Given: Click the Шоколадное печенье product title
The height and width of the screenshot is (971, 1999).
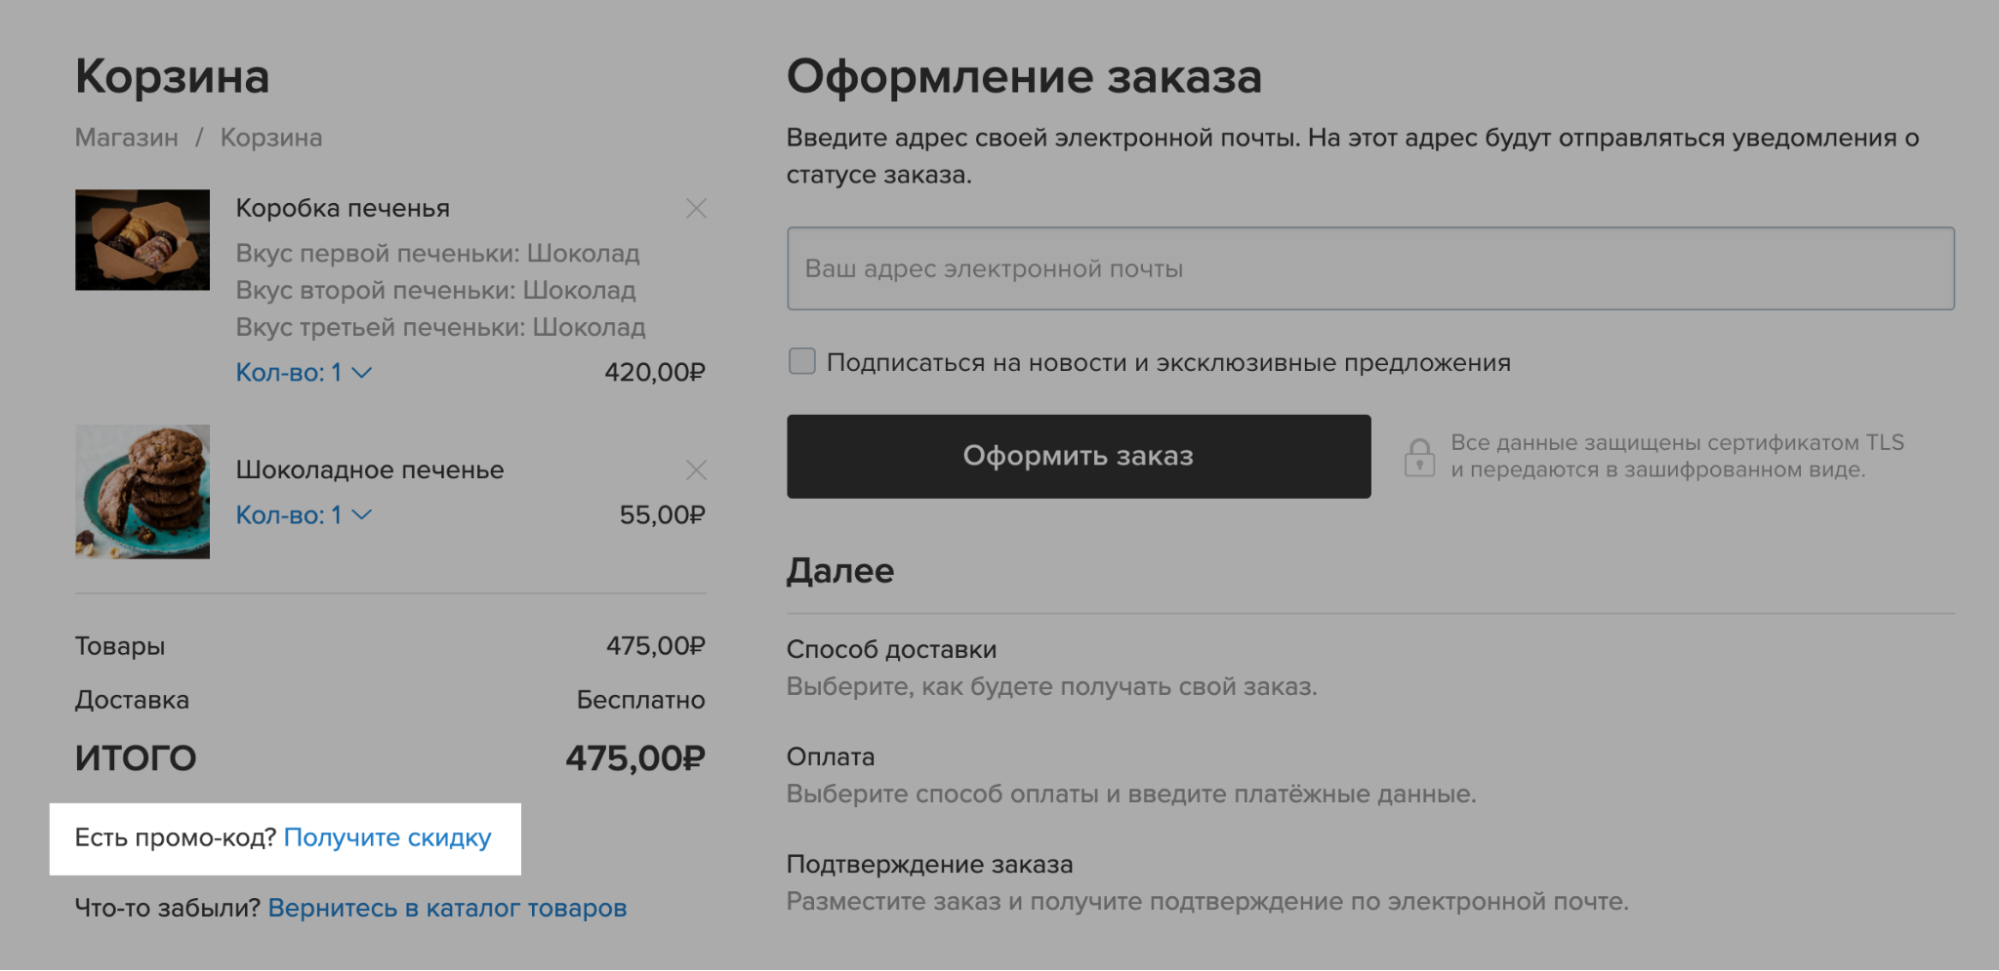Looking at the screenshot, I should (x=369, y=470).
